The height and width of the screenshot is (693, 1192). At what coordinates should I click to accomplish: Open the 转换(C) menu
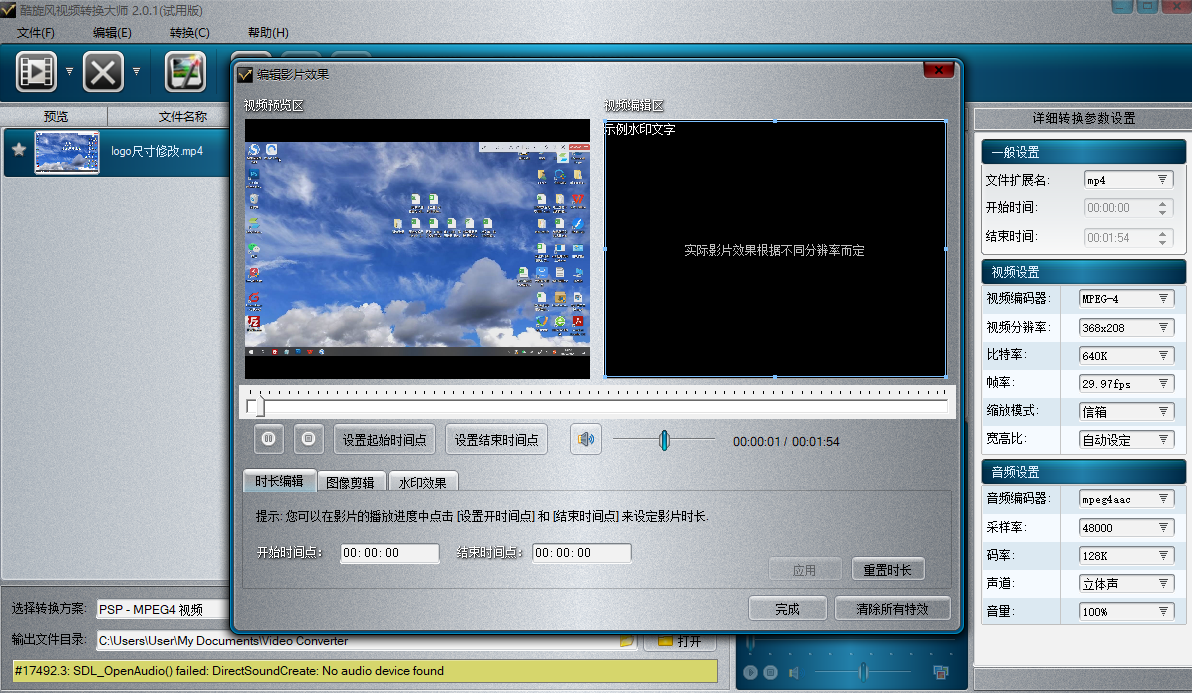pyautogui.click(x=189, y=33)
